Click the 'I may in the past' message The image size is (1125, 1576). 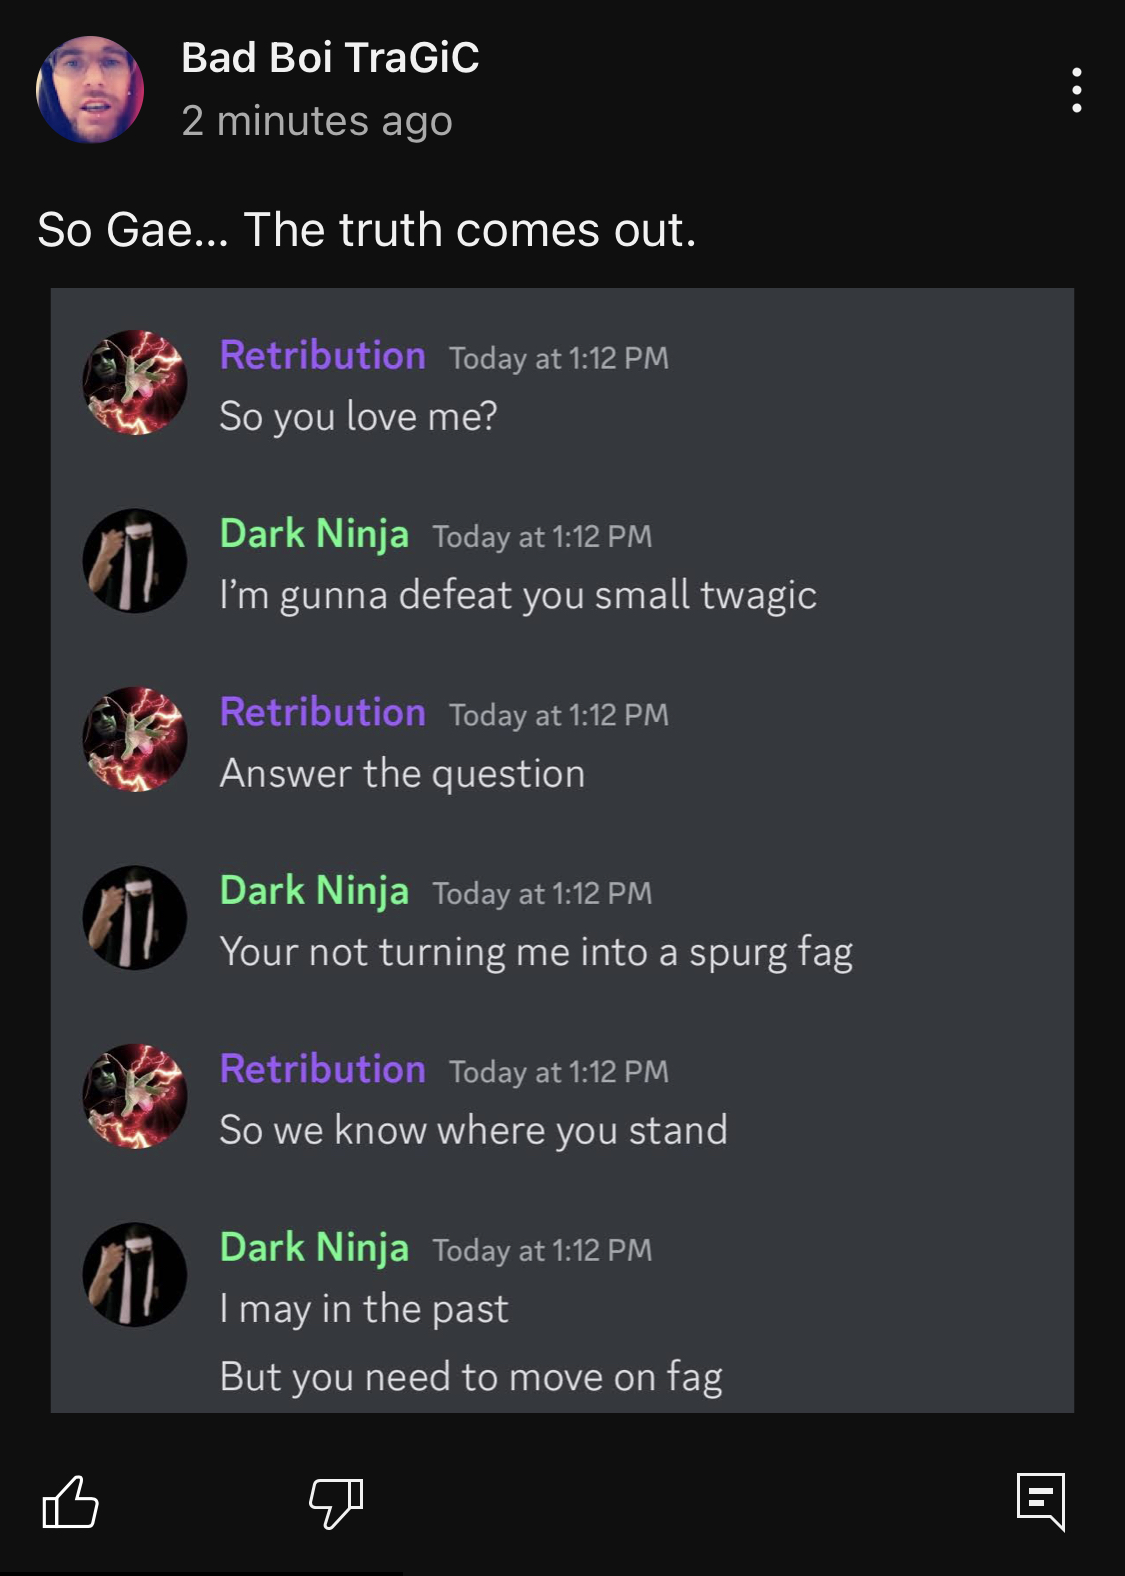pos(364,1309)
